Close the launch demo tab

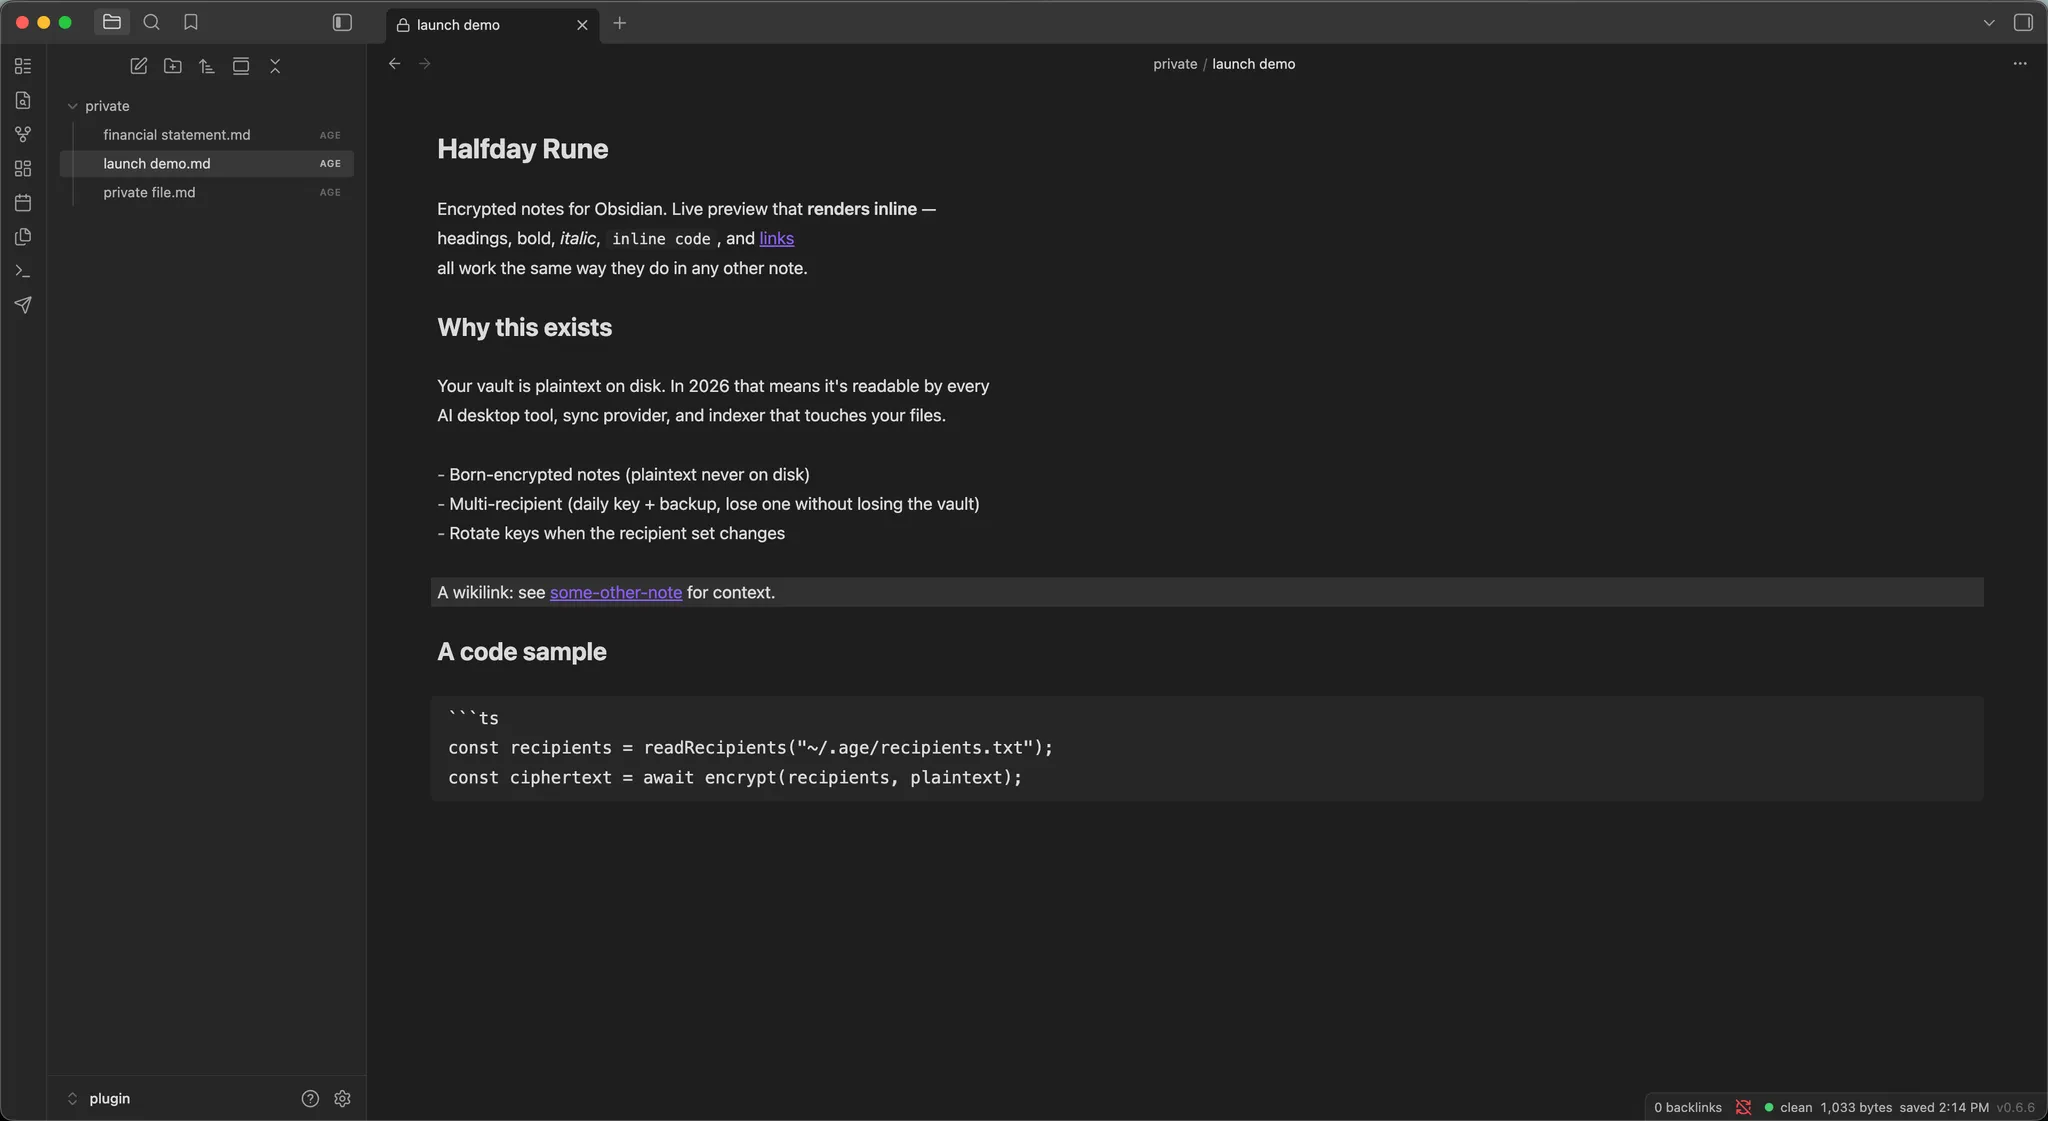tap(582, 25)
